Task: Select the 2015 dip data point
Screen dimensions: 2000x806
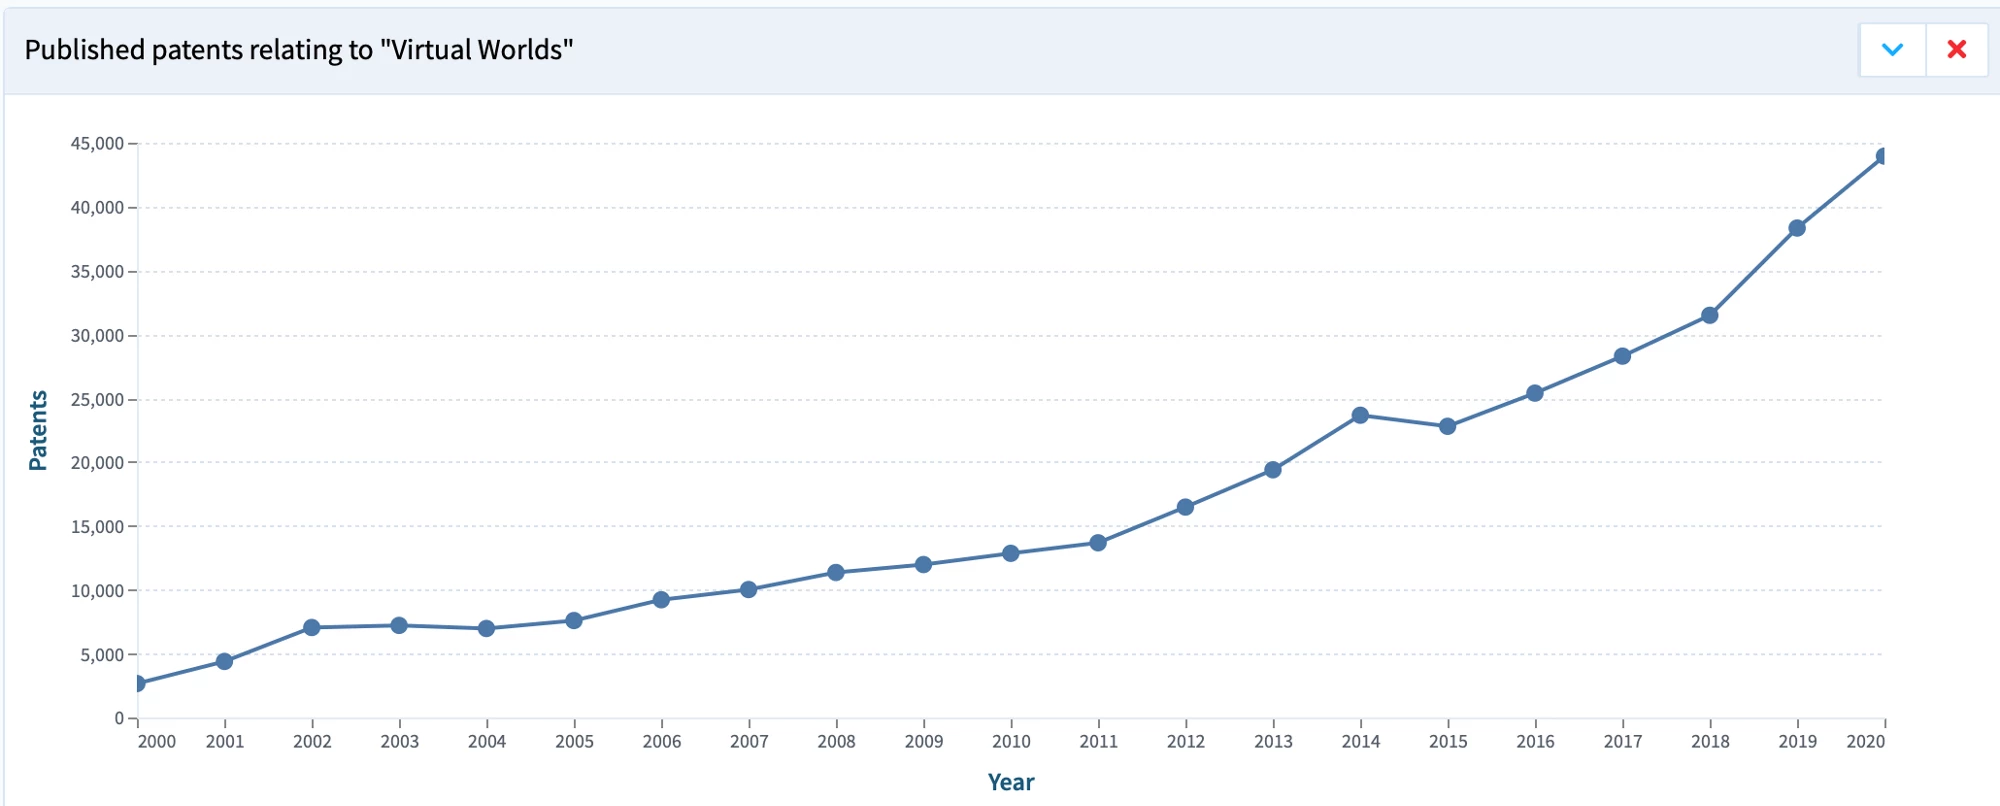Action: coord(1447,426)
